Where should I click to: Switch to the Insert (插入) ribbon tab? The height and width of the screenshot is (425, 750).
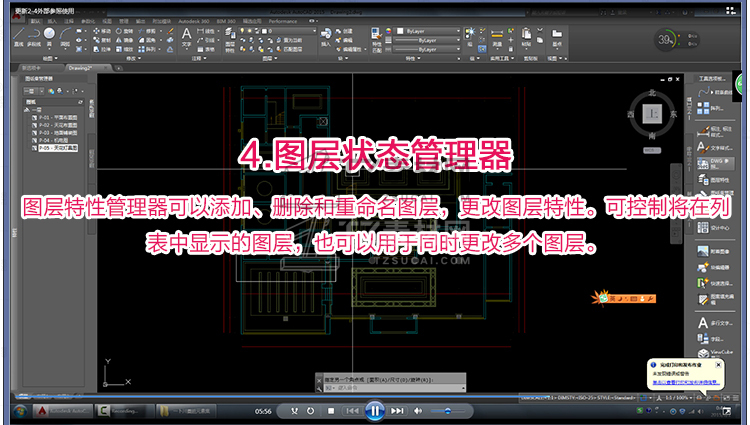tap(52, 22)
